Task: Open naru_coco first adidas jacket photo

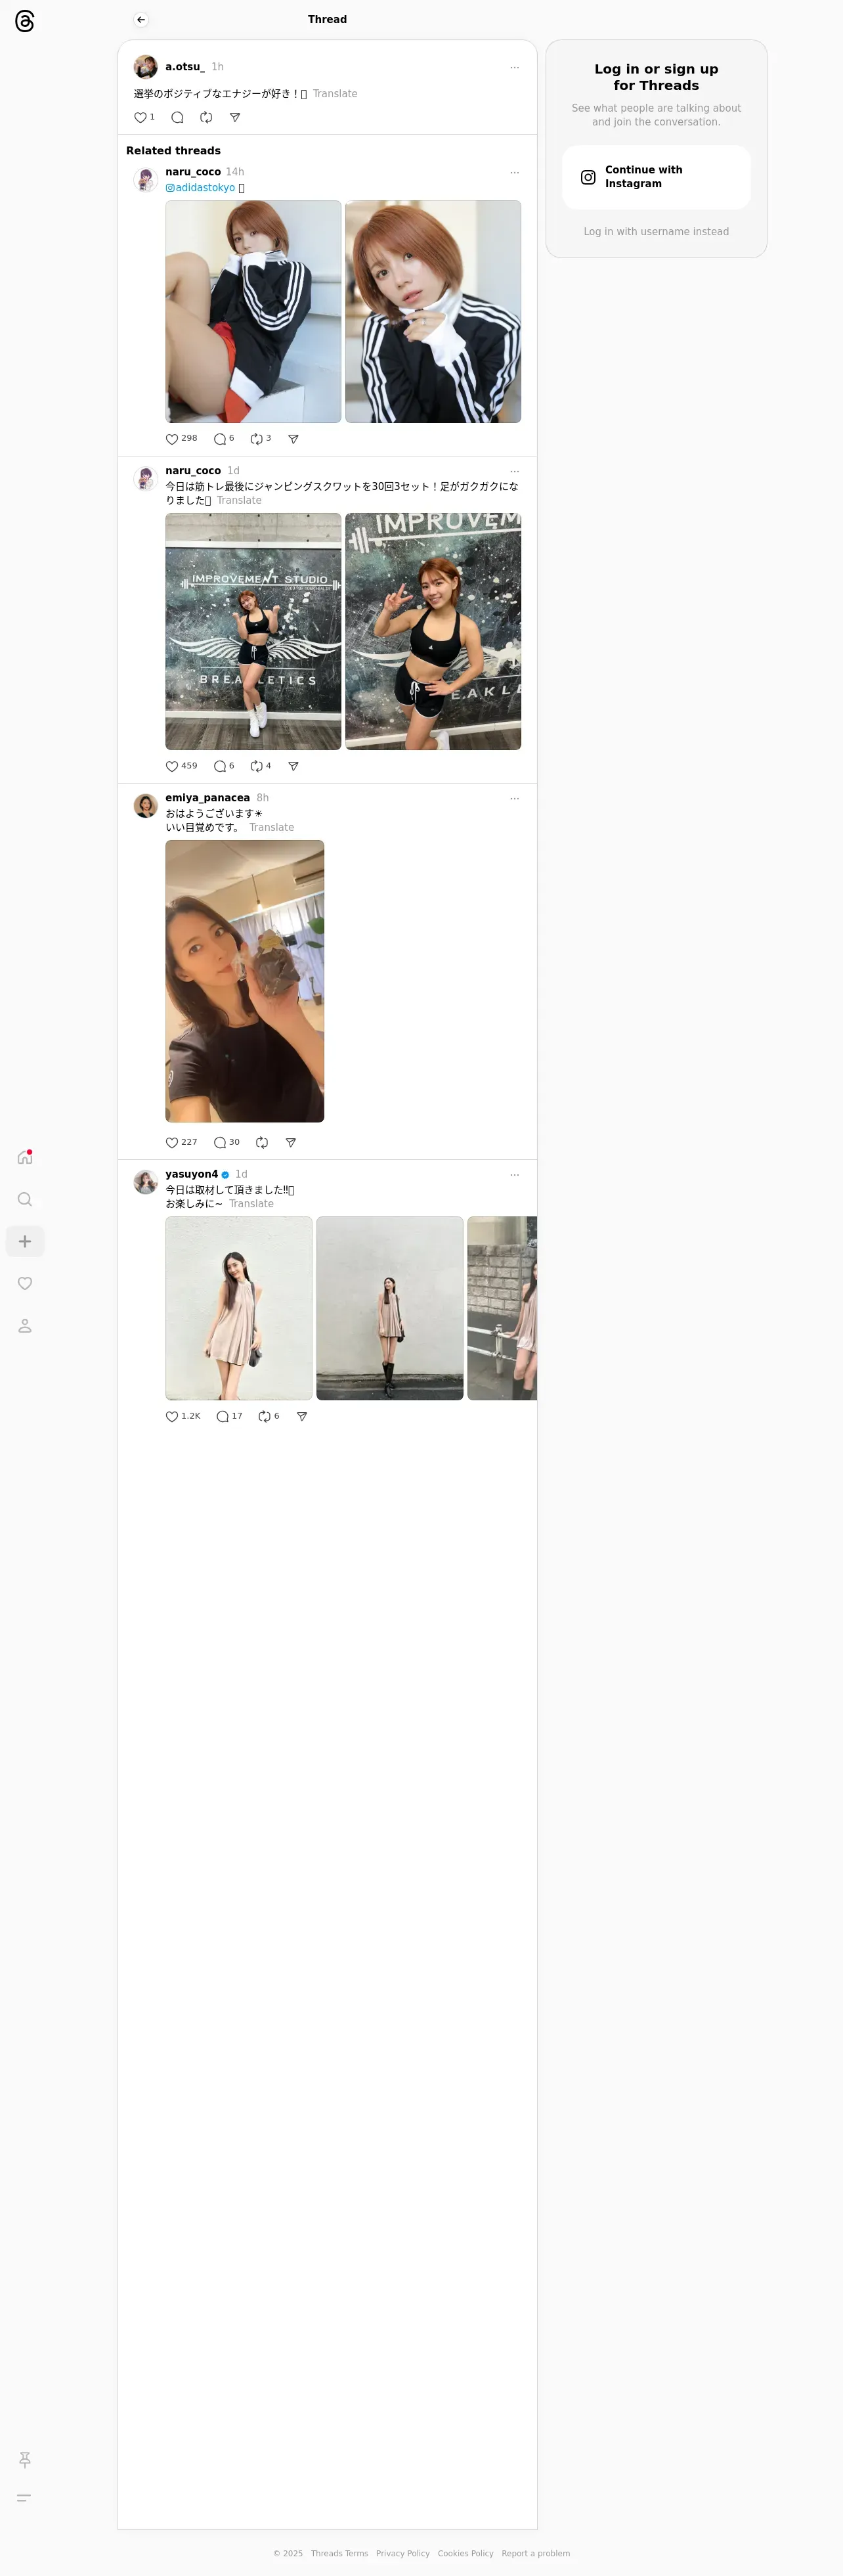Action: point(253,312)
